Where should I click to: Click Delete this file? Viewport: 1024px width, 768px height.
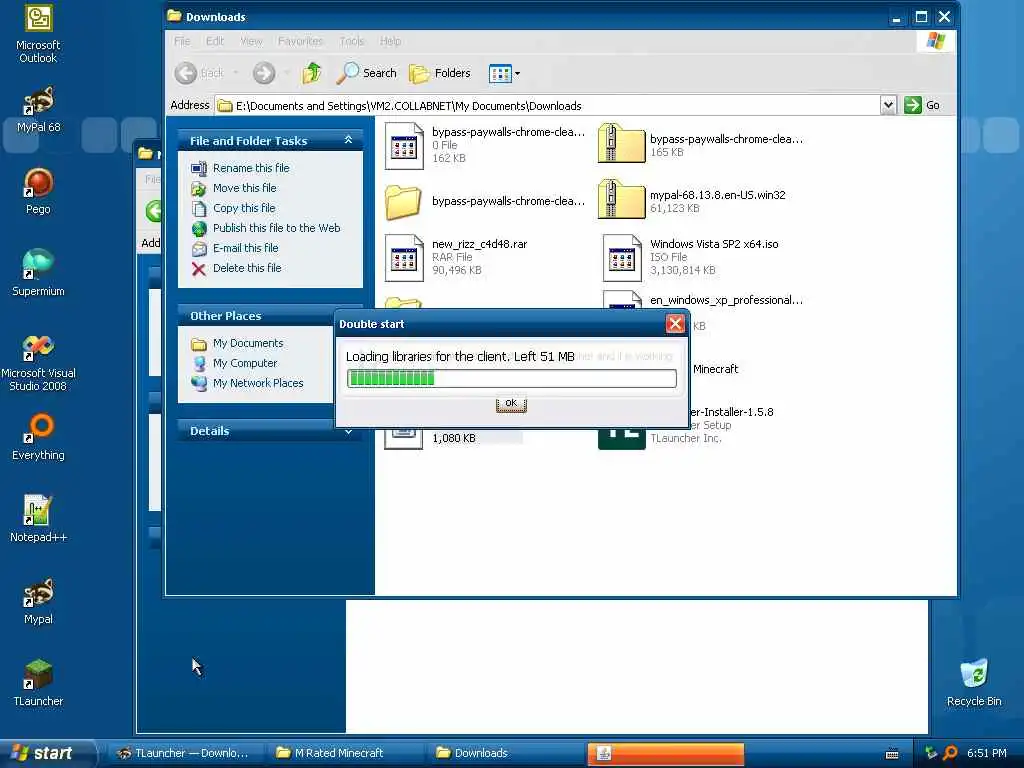point(247,268)
